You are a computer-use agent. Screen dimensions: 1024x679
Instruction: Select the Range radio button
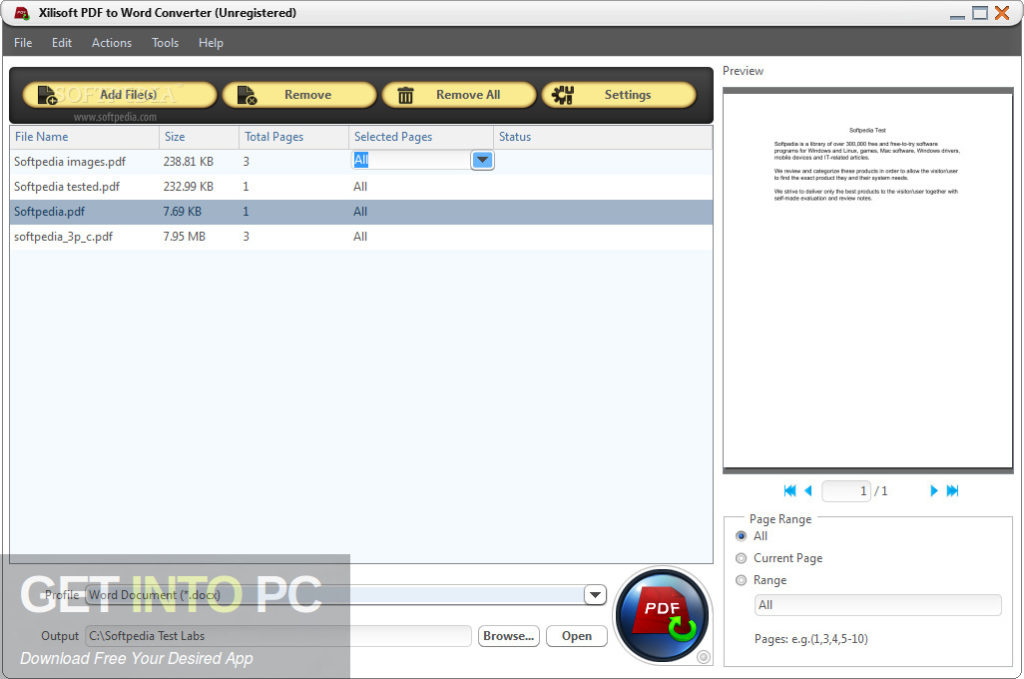pos(741,580)
